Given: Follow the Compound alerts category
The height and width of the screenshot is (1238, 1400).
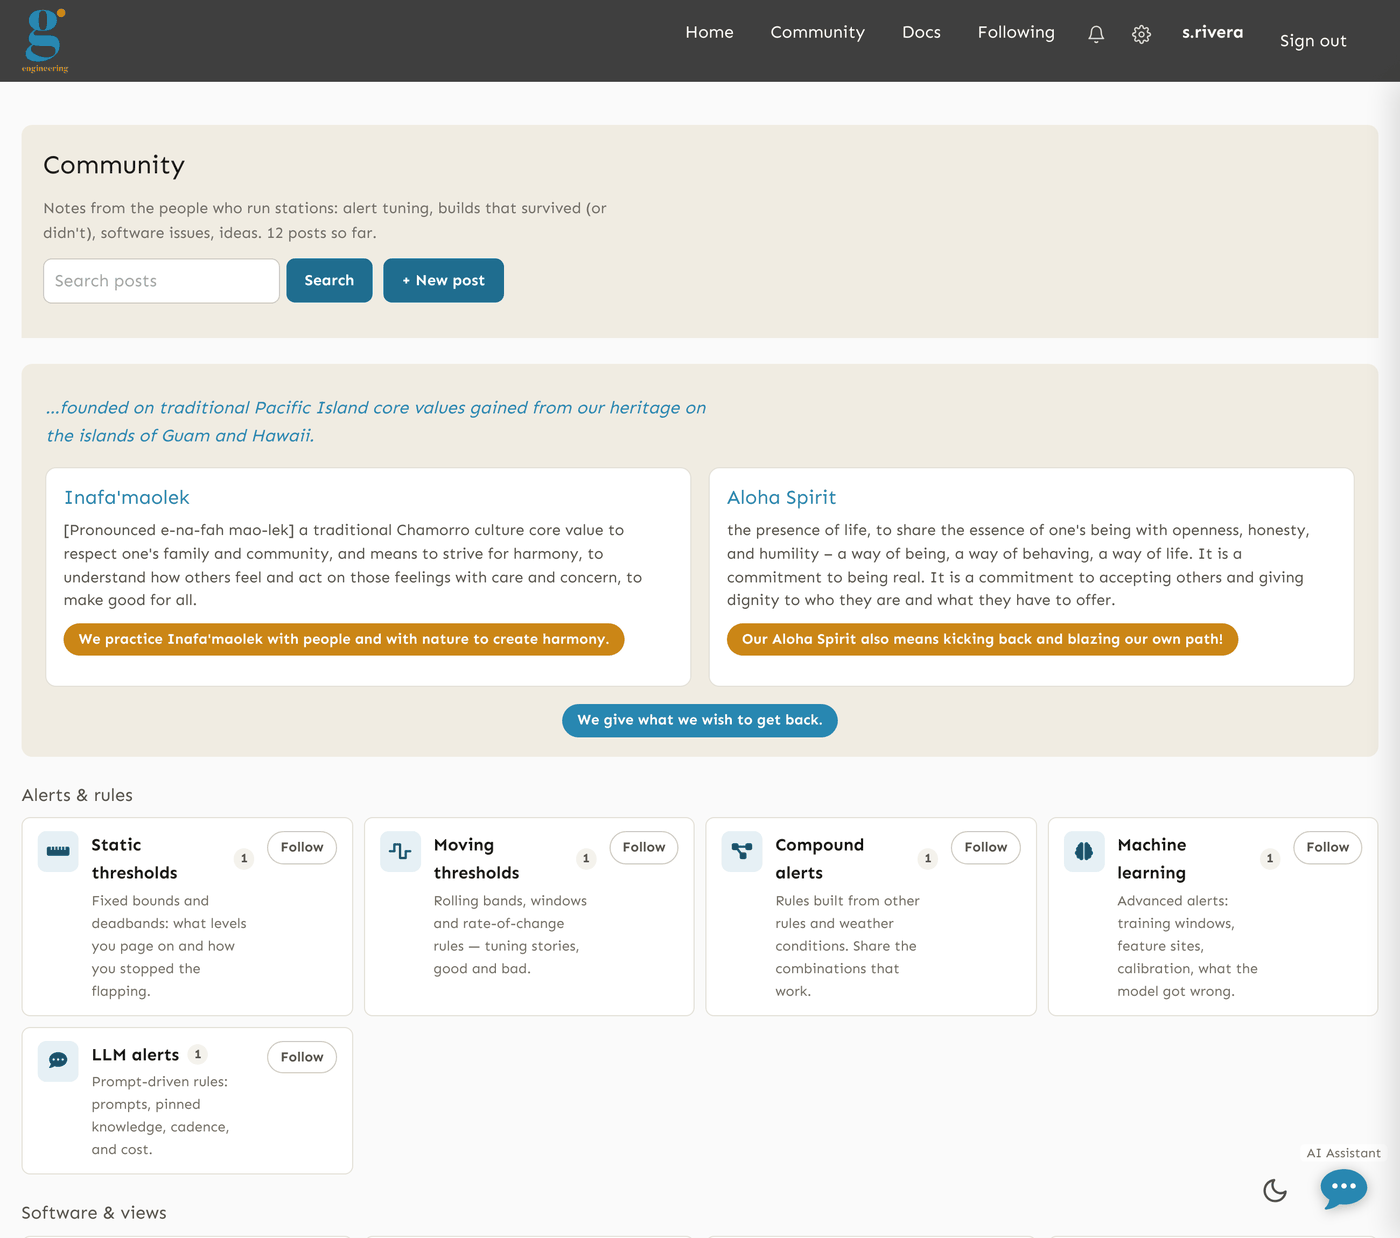Looking at the screenshot, I should [986, 847].
